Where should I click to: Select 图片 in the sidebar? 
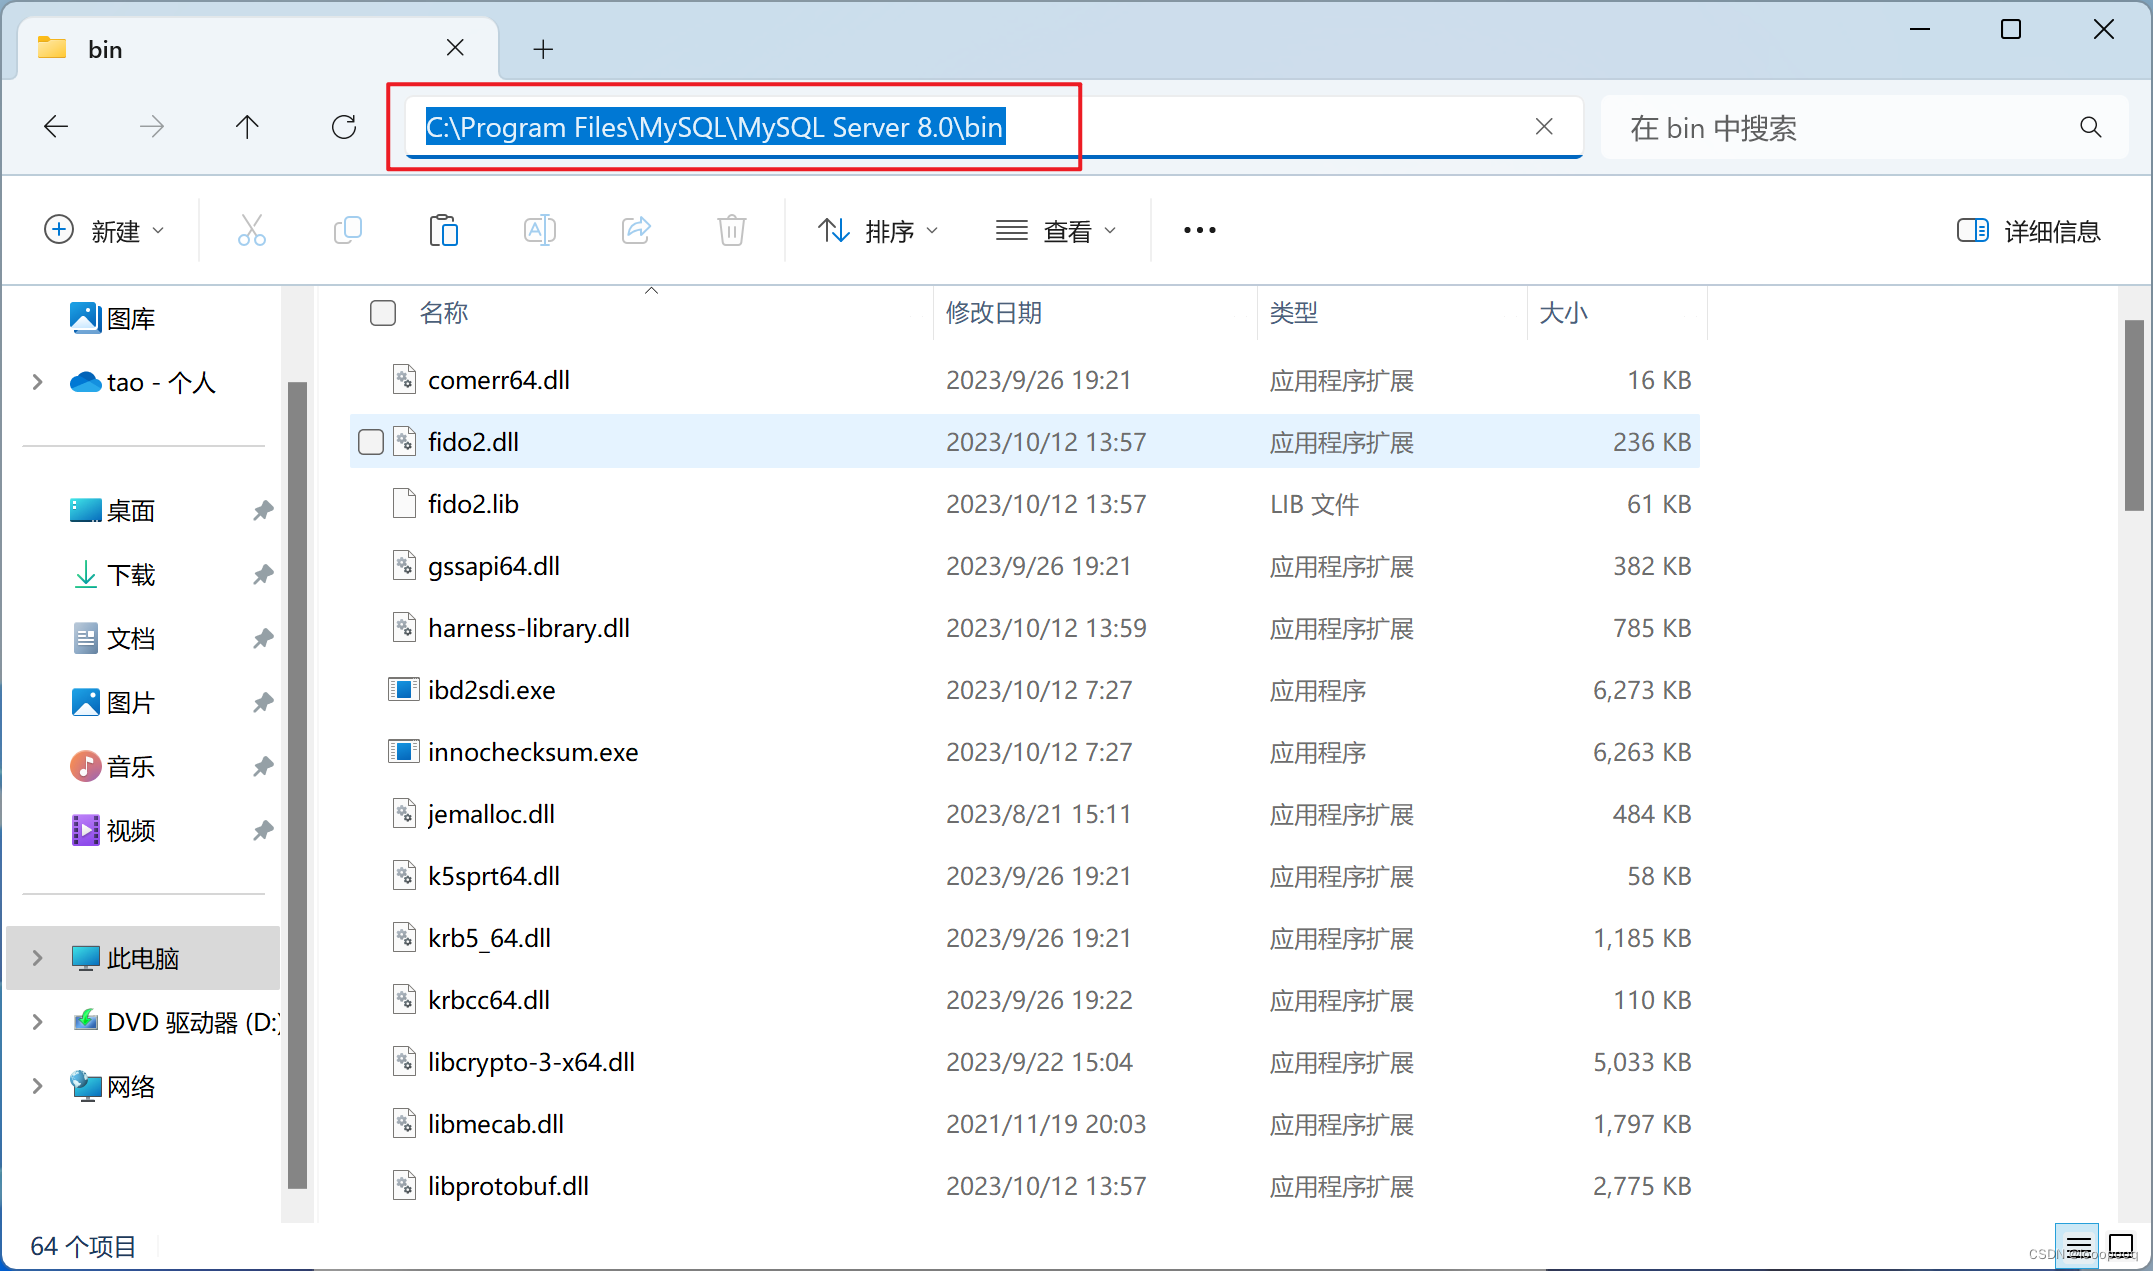point(112,703)
